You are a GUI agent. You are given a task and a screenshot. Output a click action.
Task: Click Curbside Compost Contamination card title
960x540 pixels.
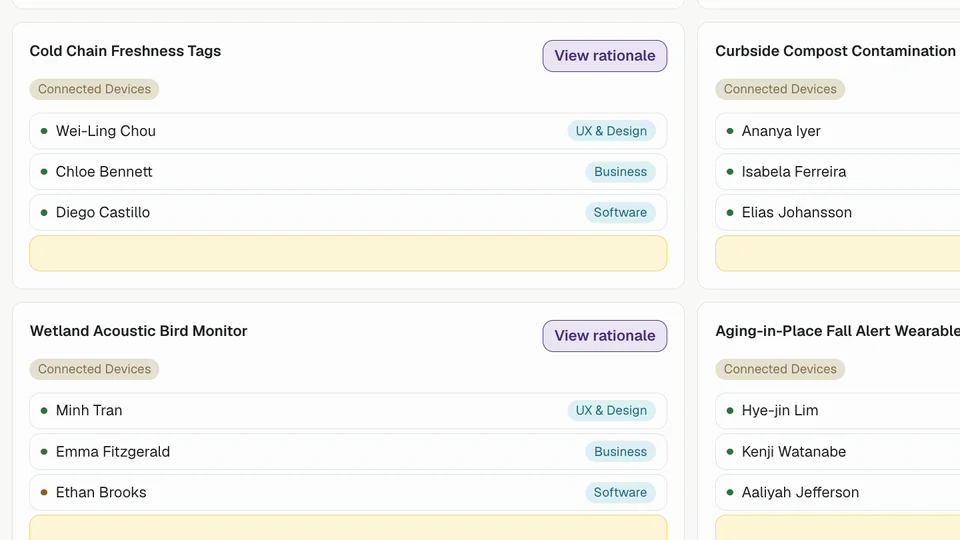point(835,51)
